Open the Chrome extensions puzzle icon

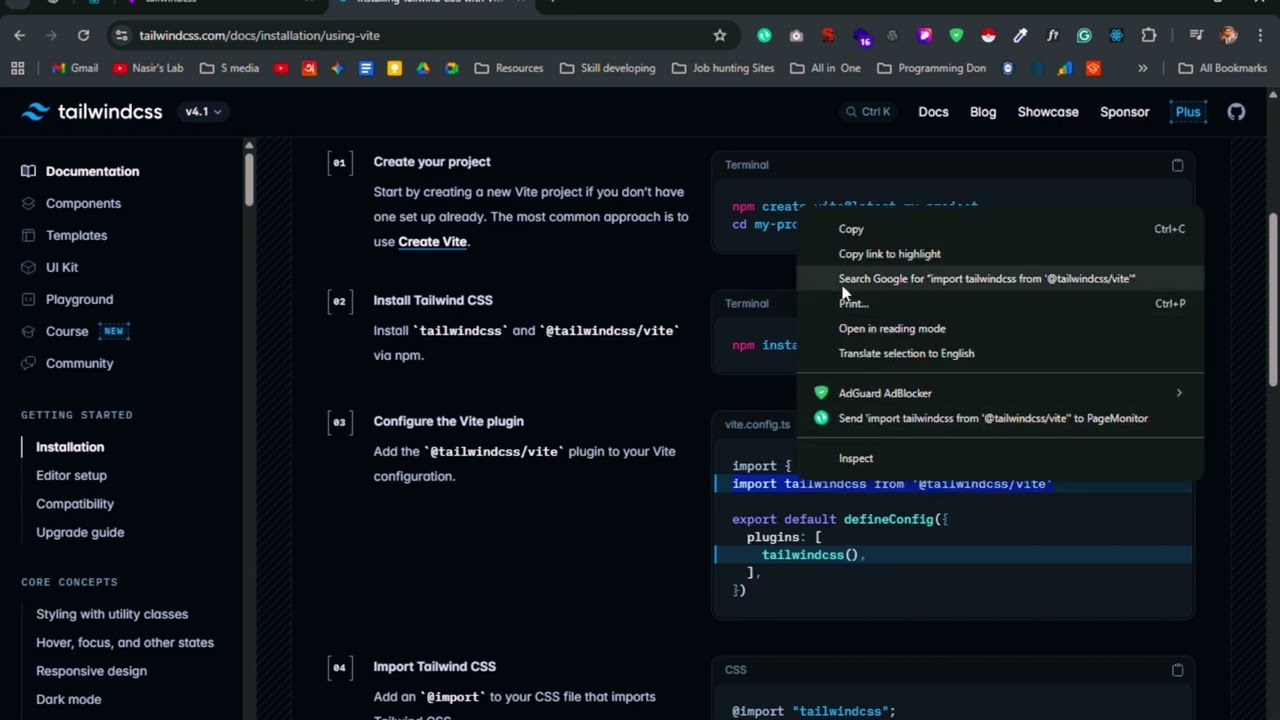click(x=1149, y=35)
